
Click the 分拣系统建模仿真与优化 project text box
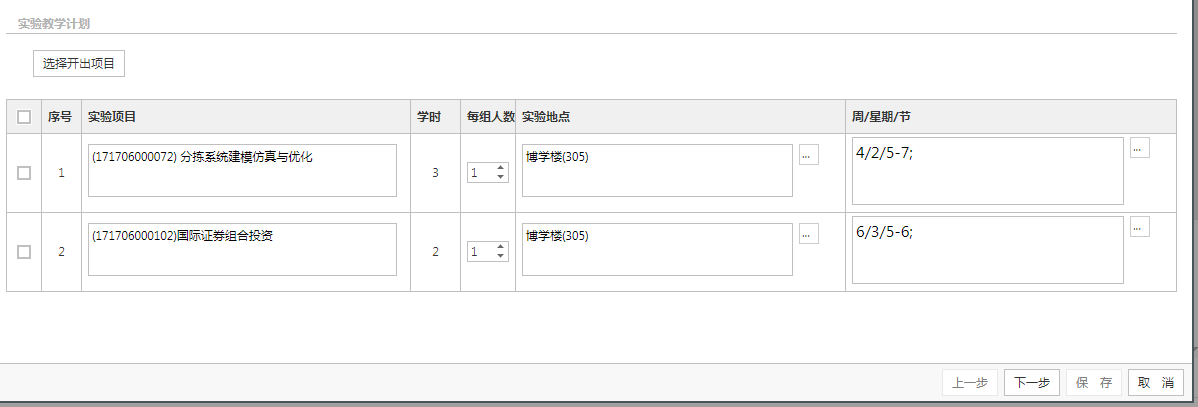pos(242,171)
